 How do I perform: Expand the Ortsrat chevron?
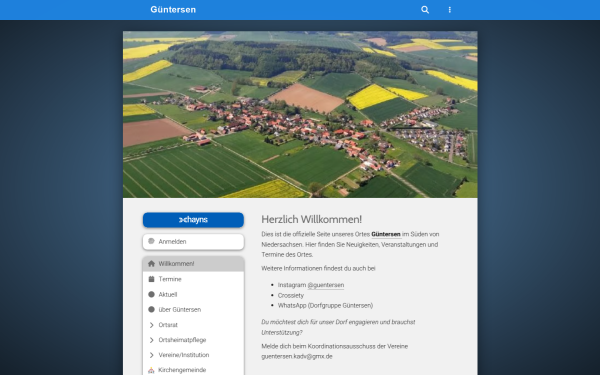(x=151, y=325)
